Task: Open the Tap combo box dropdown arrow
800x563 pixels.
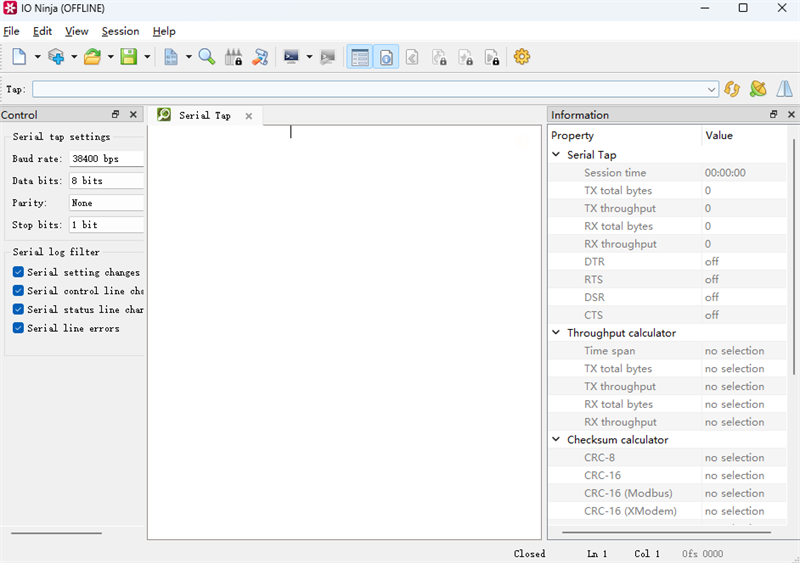Action: tap(711, 89)
